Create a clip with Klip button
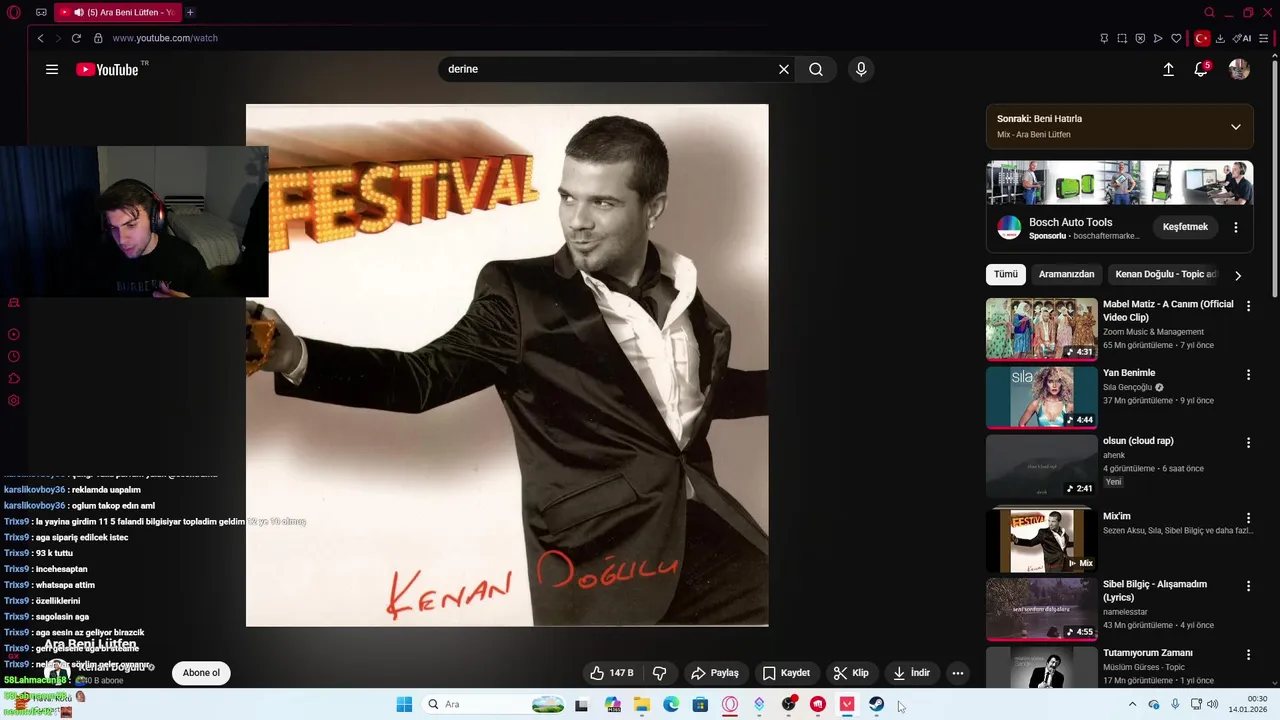This screenshot has width=1280, height=720. click(852, 673)
